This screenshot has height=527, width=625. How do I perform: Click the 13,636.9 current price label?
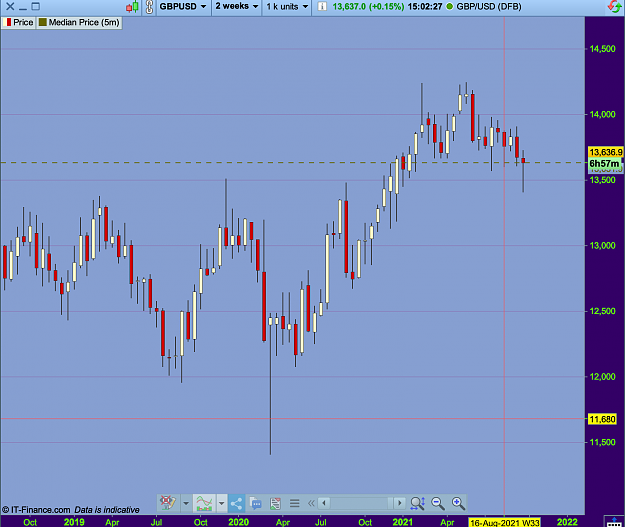pyautogui.click(x=605, y=152)
